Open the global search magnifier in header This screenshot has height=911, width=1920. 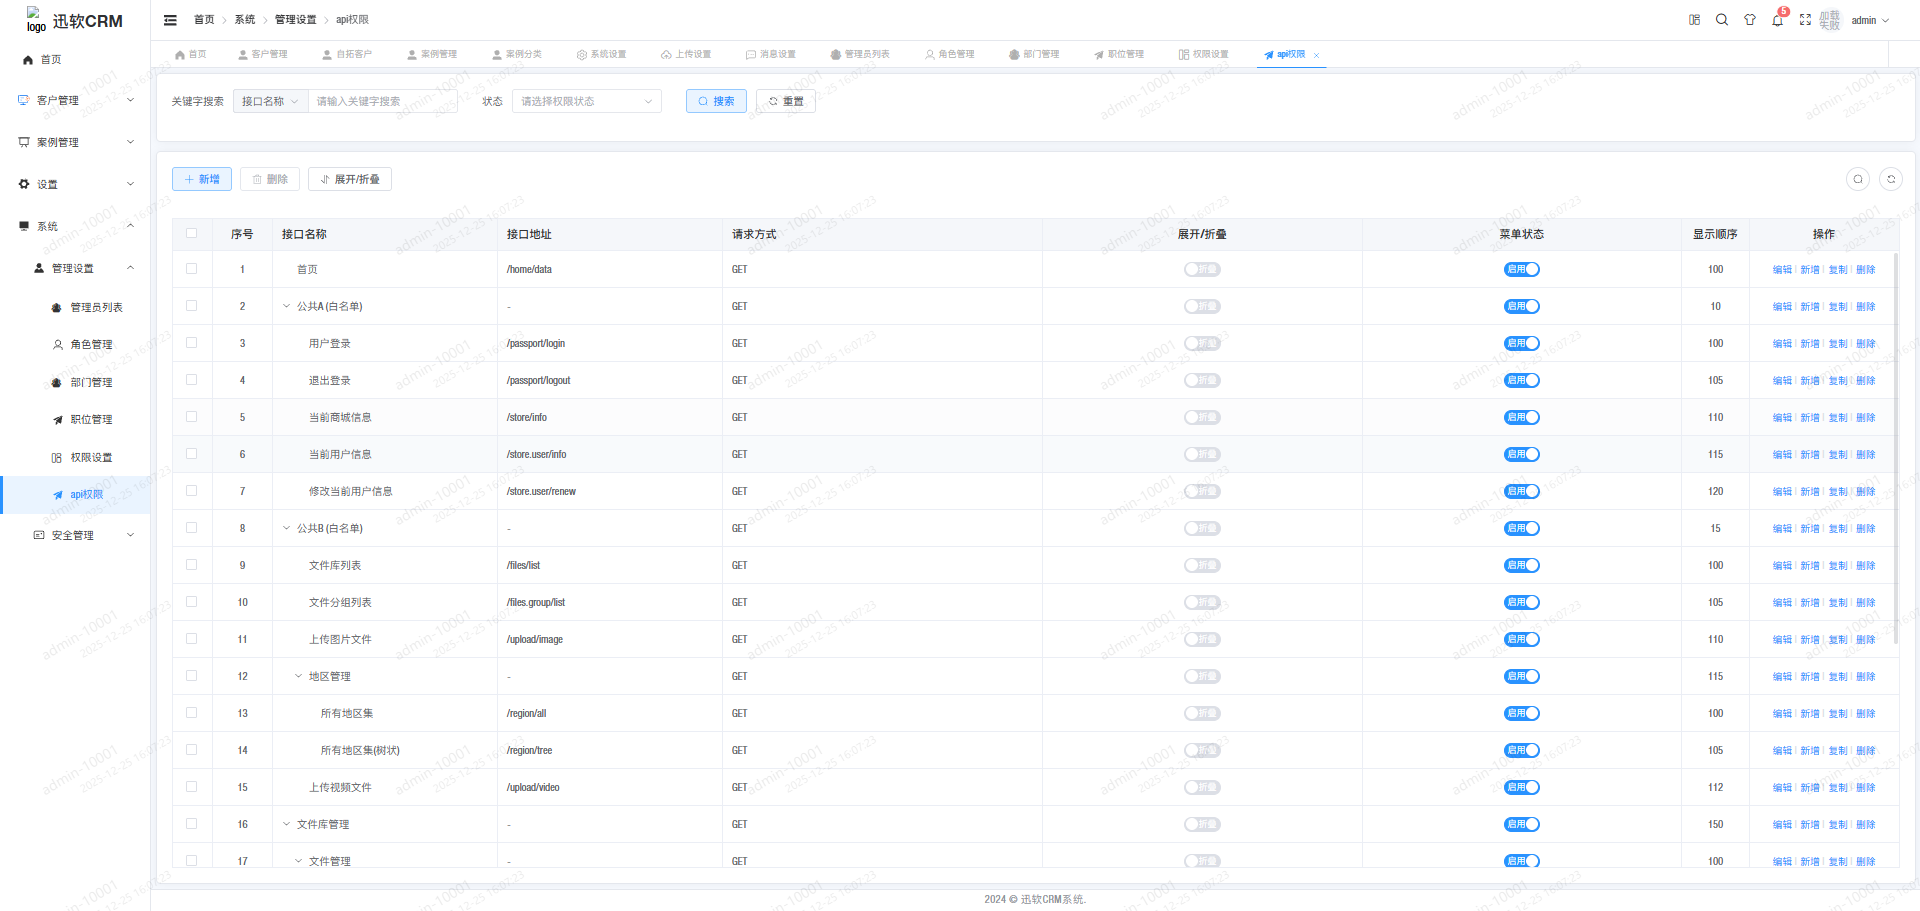[1722, 20]
